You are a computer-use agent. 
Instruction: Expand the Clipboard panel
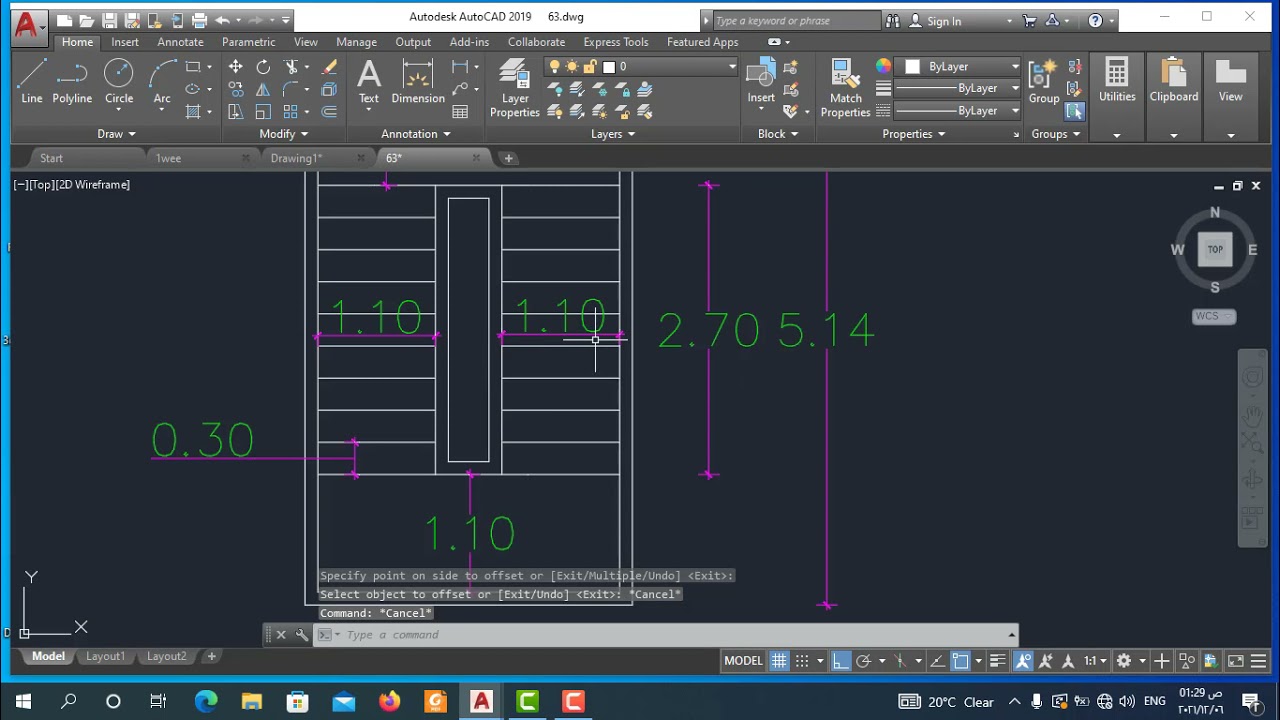pos(1174,135)
